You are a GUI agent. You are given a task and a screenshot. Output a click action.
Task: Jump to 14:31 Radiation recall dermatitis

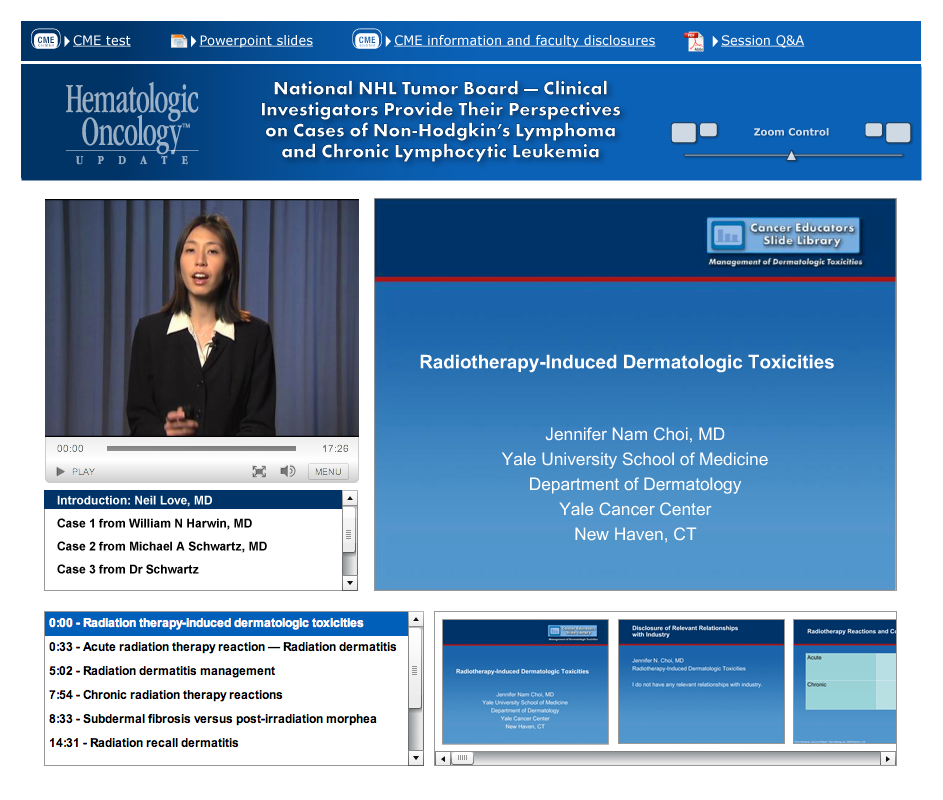[226, 743]
